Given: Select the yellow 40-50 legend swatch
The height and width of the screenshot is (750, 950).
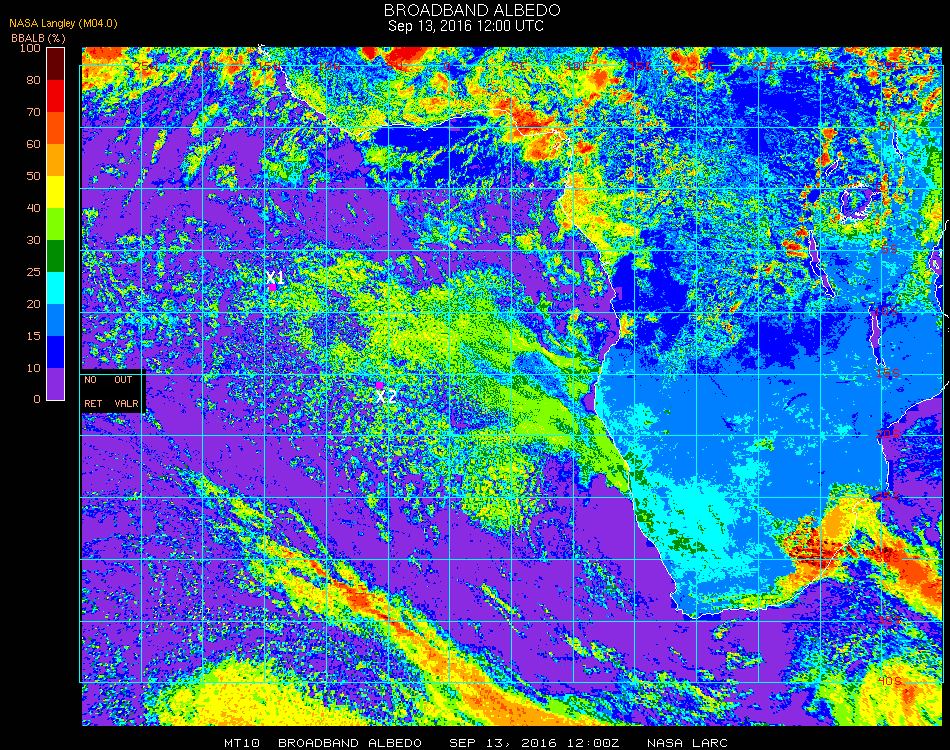Looking at the screenshot, I should click(55, 192).
